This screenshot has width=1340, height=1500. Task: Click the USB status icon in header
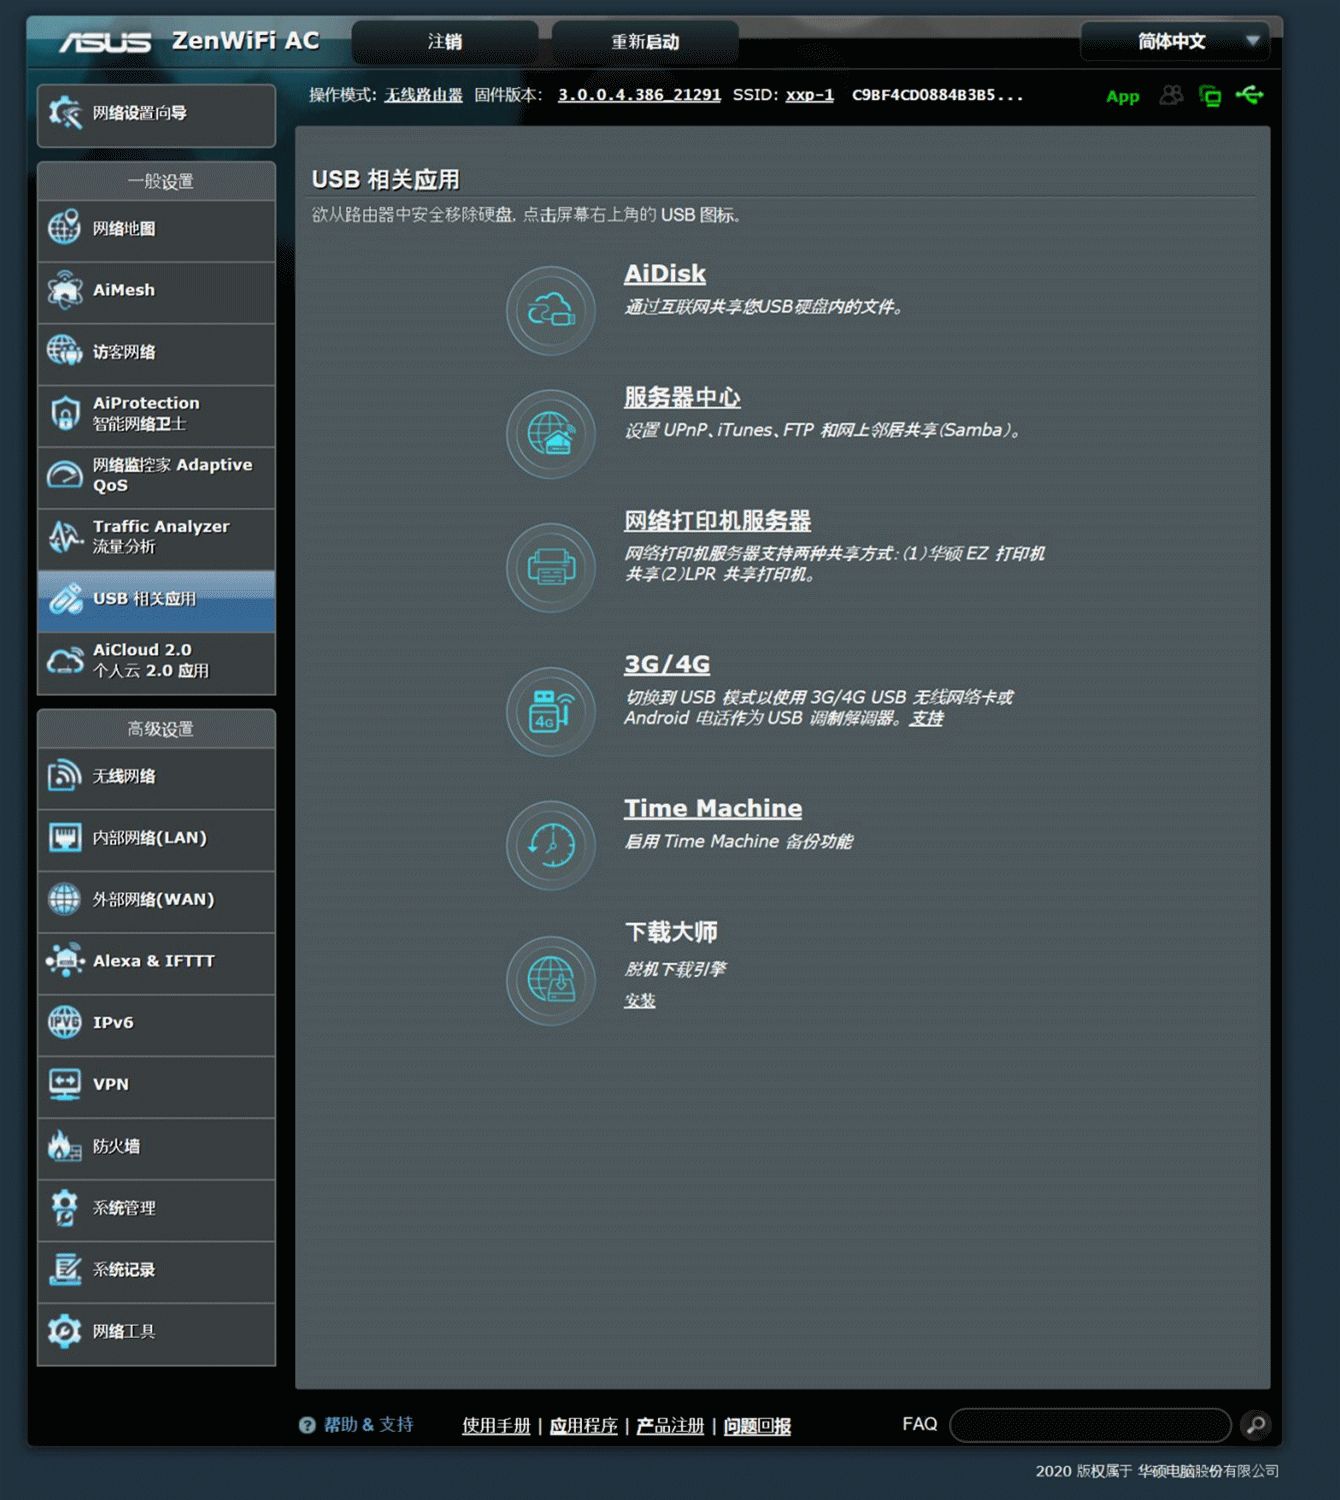point(1249,96)
